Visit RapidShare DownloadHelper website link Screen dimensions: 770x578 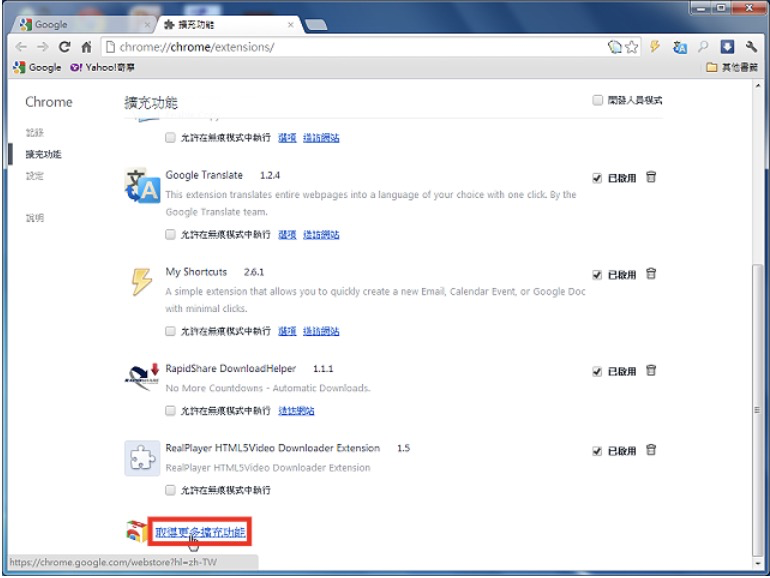click(296, 411)
